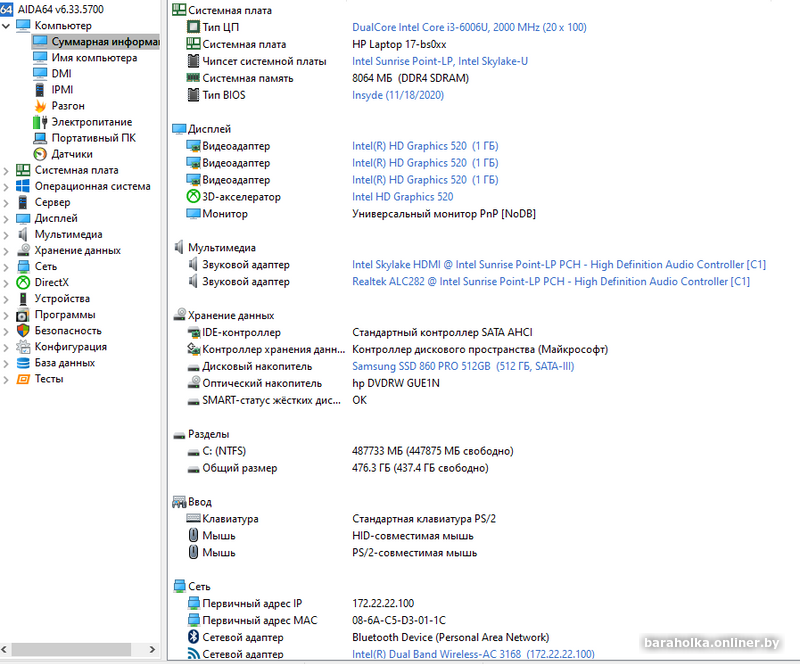Click the База данных icon
Viewport: 800px width, 664px height.
tap(23, 363)
